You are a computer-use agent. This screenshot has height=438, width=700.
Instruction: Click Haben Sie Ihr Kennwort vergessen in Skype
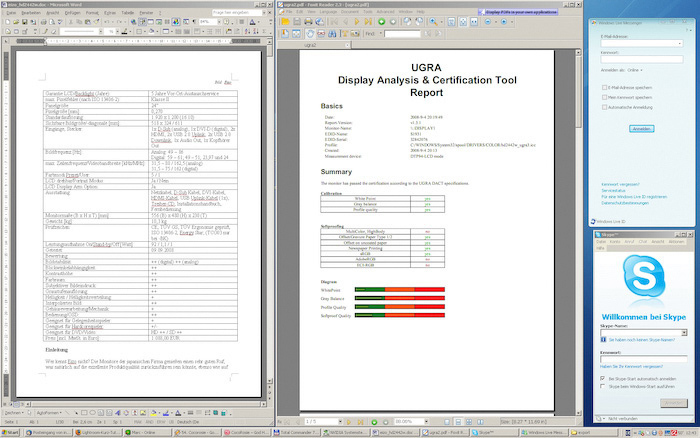pos(631,367)
